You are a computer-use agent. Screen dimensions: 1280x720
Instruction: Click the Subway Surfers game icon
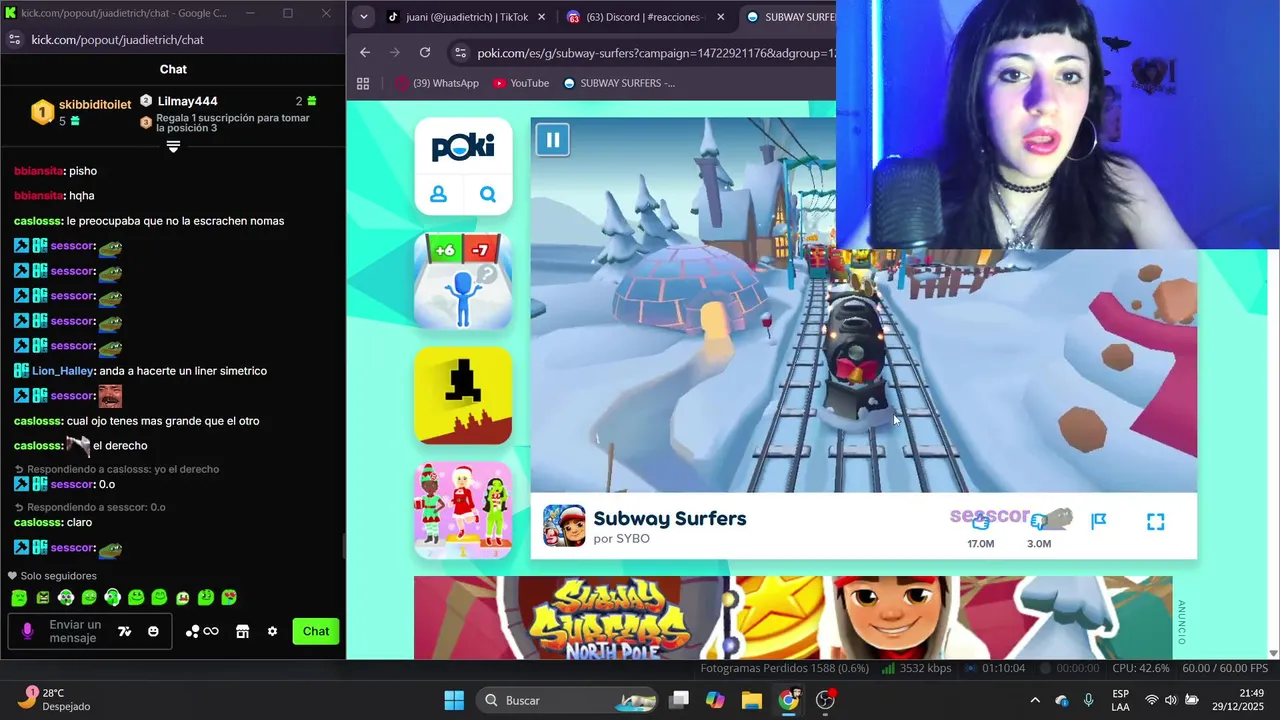pyautogui.click(x=564, y=526)
